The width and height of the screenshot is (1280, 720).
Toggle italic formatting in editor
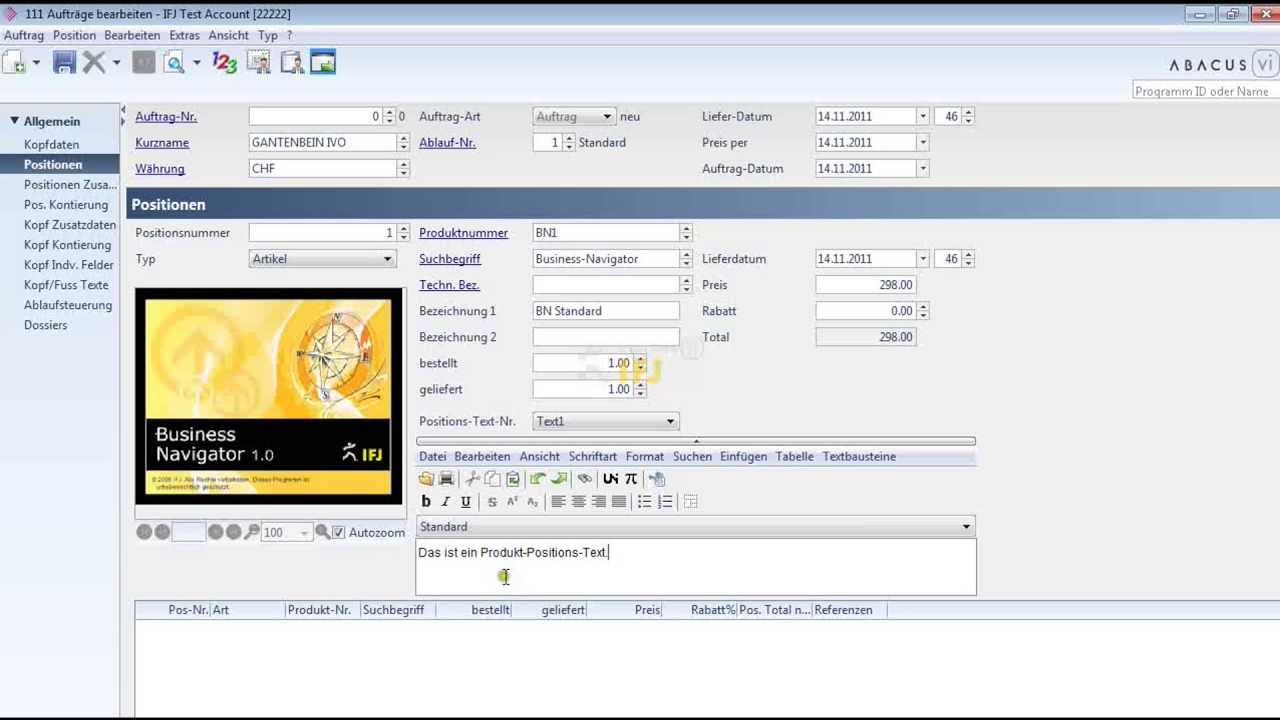click(x=446, y=502)
